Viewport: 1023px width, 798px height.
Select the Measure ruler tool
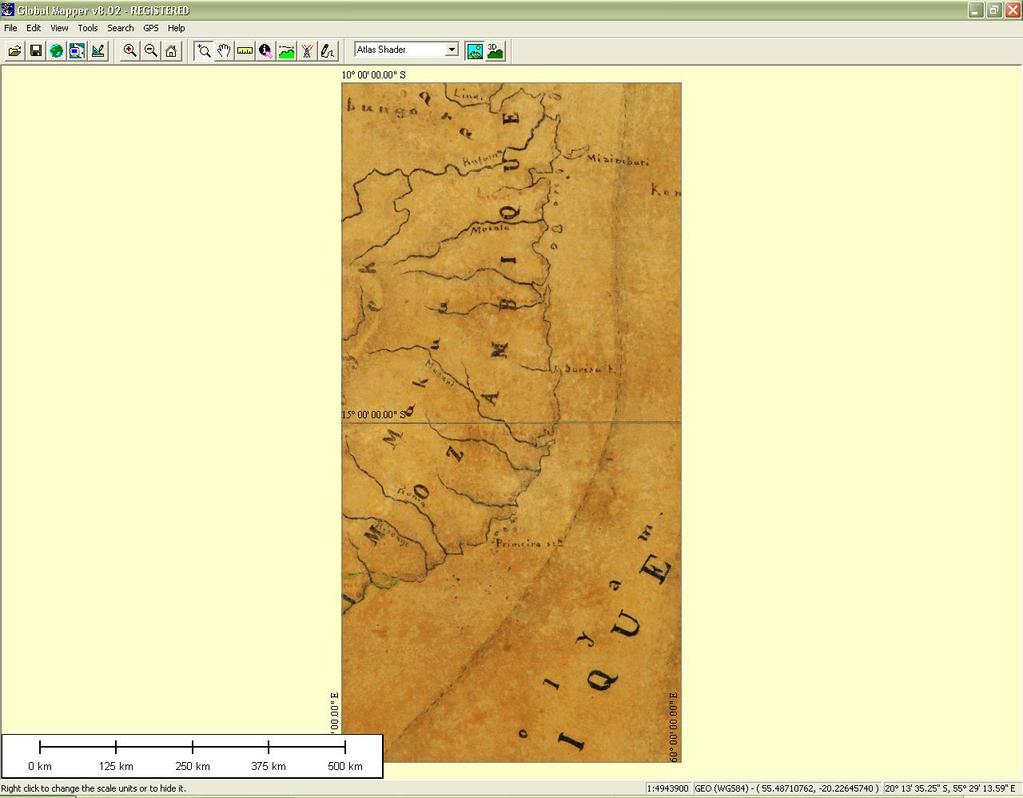point(245,51)
